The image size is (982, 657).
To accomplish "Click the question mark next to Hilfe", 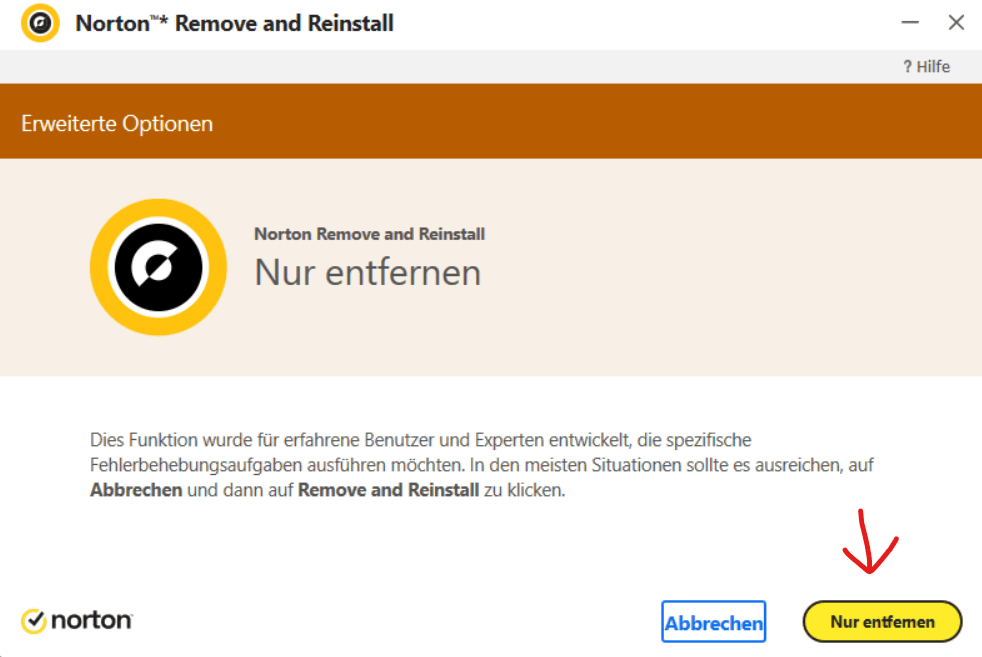I will point(907,66).
